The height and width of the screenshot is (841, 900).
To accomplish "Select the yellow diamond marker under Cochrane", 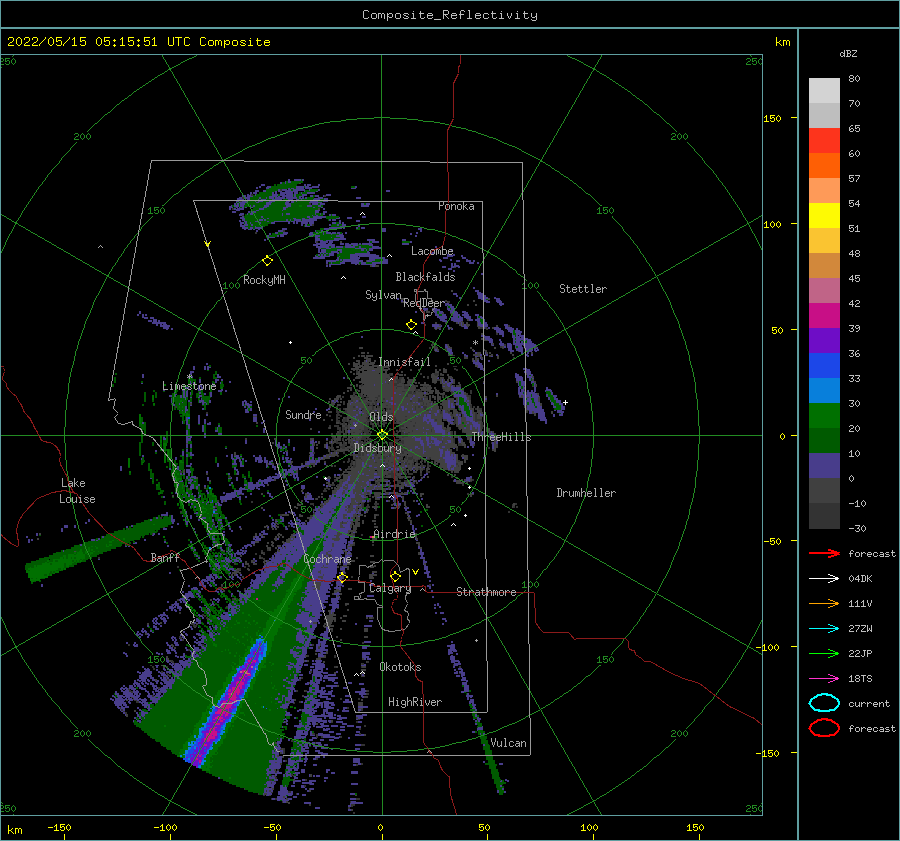I will [342, 578].
